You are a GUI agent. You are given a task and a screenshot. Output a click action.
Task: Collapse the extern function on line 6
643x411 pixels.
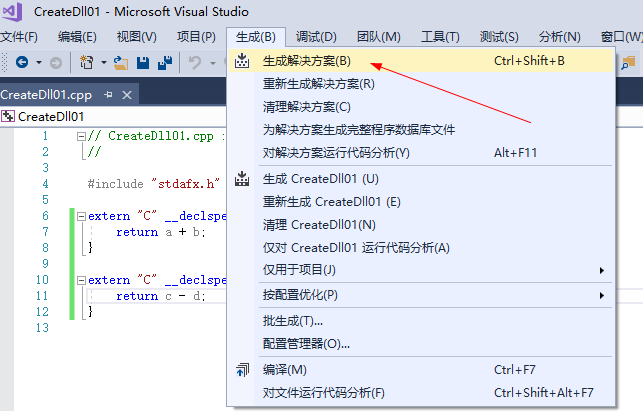pos(81,216)
